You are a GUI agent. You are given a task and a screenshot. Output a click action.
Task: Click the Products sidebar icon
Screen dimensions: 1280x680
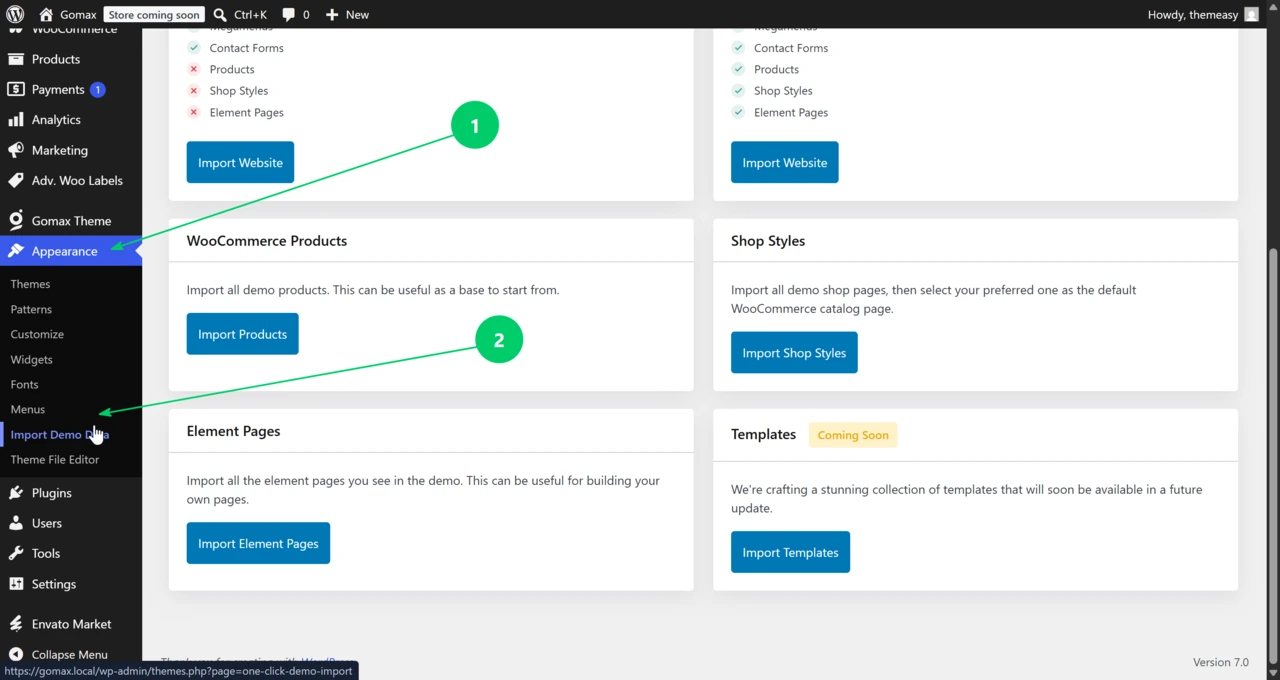point(16,59)
